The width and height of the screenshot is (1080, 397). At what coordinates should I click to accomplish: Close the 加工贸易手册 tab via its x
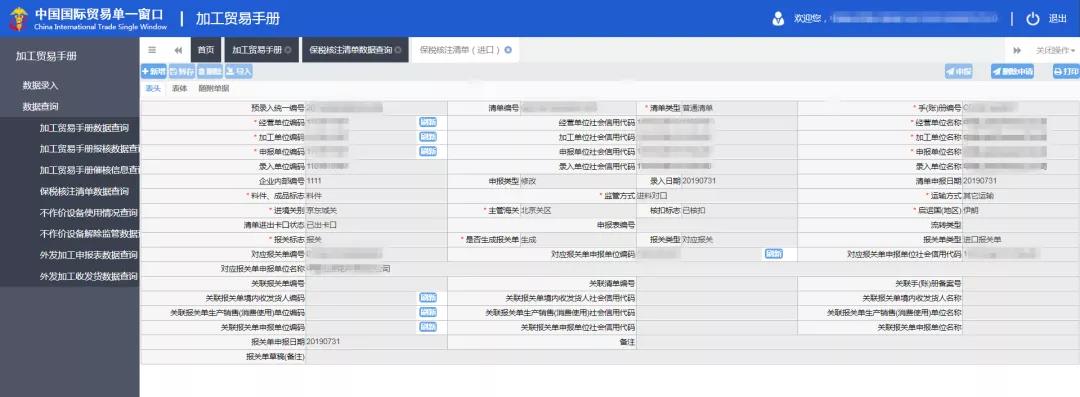288,50
